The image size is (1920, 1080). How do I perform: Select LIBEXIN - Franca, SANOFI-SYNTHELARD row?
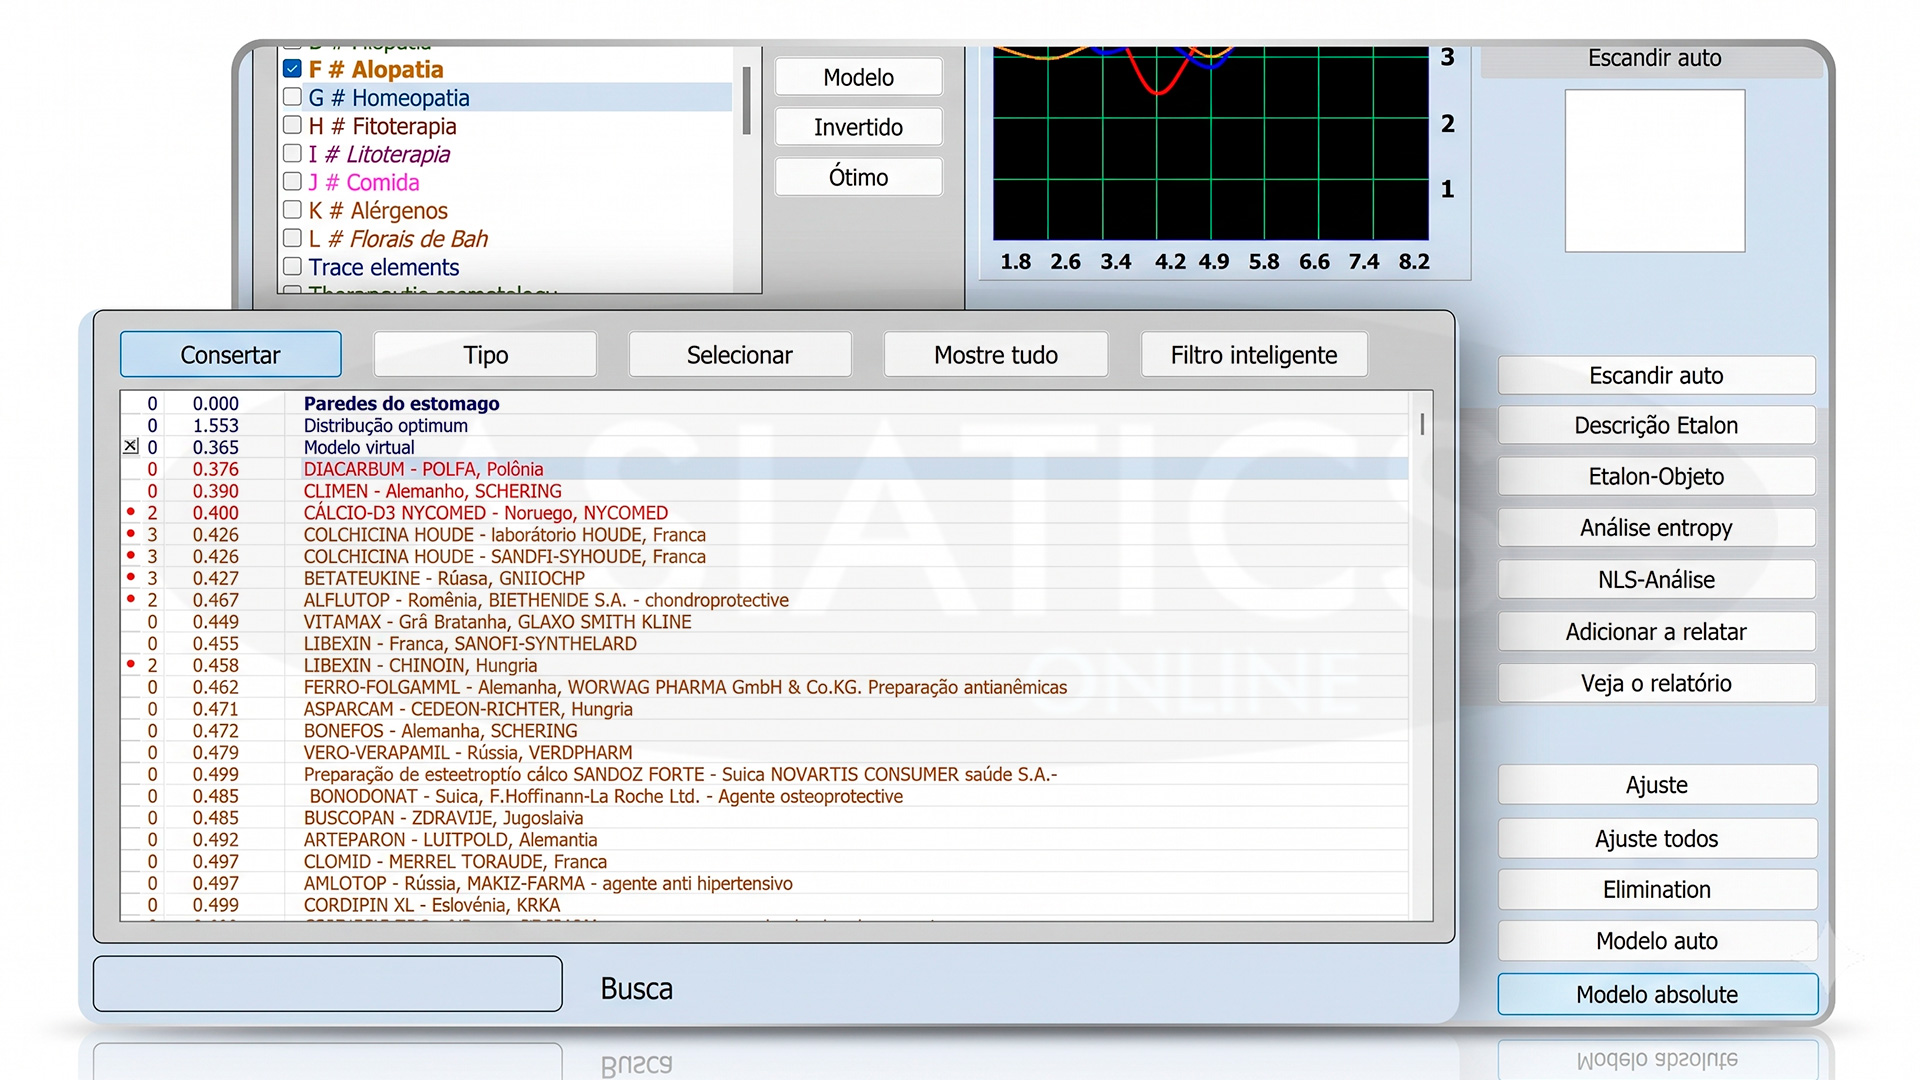tap(765, 644)
